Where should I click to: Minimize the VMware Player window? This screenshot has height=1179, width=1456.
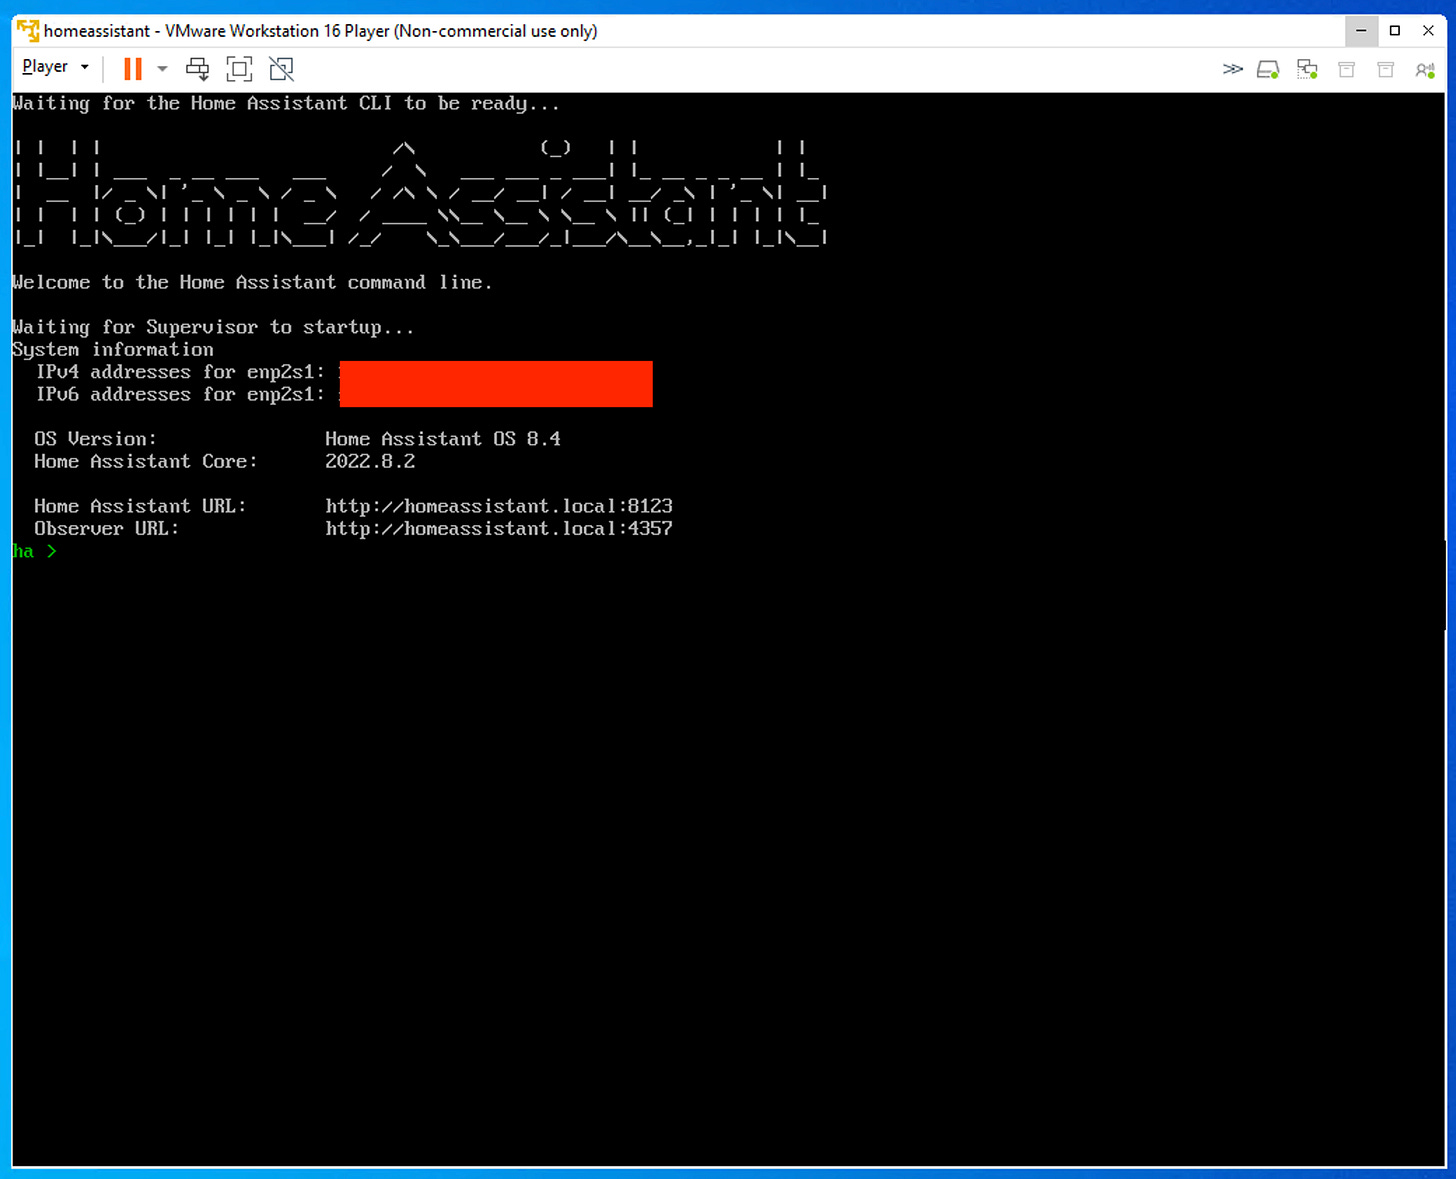pos(1361,30)
